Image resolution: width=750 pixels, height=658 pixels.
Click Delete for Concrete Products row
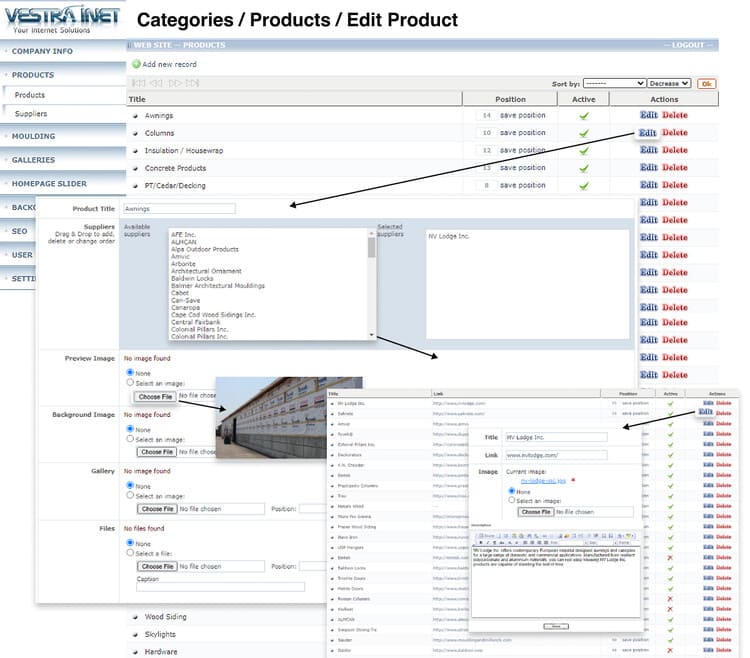(675, 168)
